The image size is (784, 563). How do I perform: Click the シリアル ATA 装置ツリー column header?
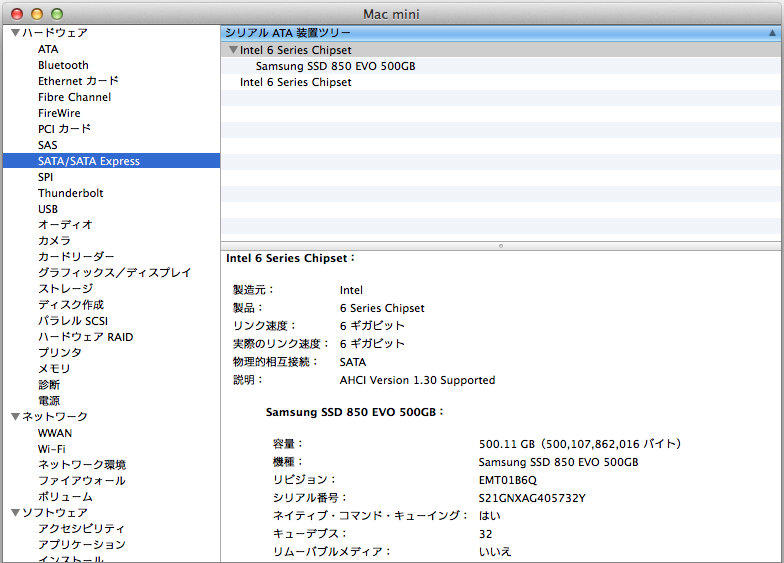500,33
